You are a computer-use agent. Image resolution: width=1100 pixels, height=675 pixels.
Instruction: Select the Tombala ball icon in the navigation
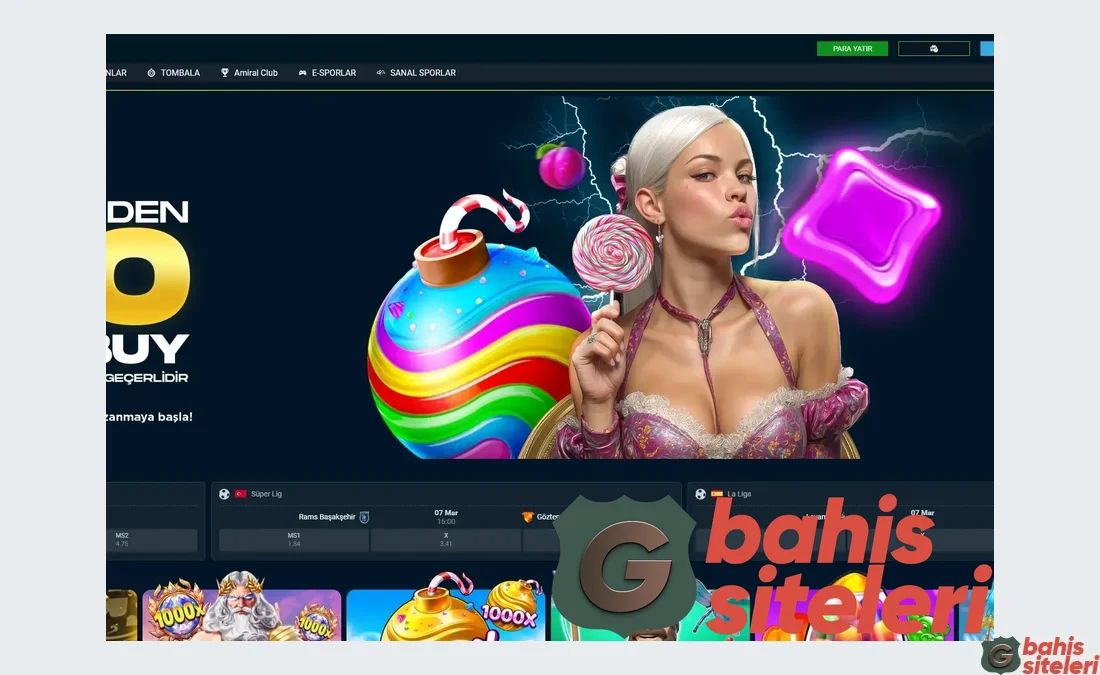(151, 72)
